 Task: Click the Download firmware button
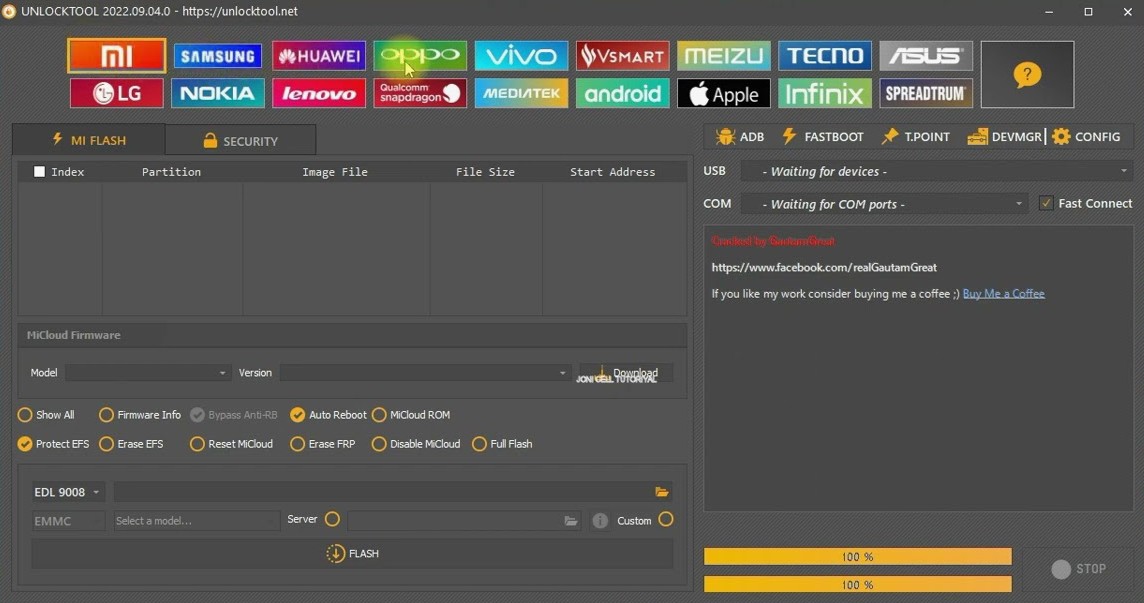626,373
